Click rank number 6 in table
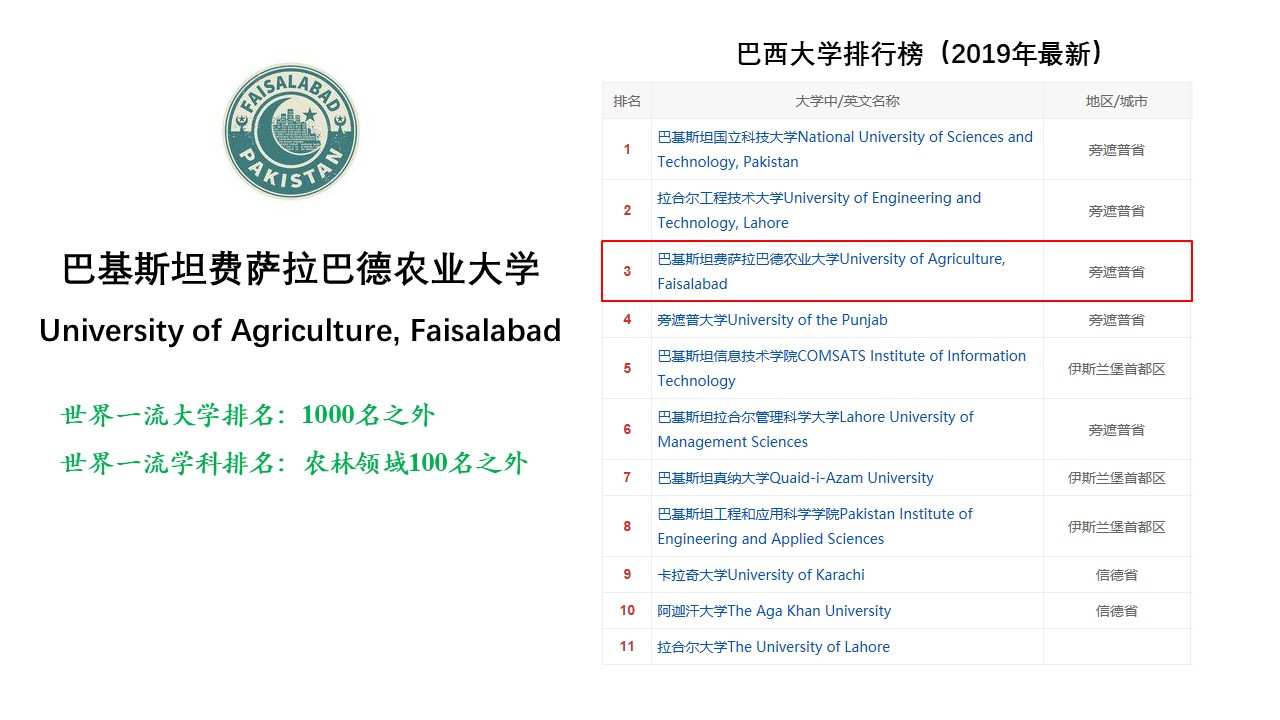The image size is (1280, 720). click(627, 430)
